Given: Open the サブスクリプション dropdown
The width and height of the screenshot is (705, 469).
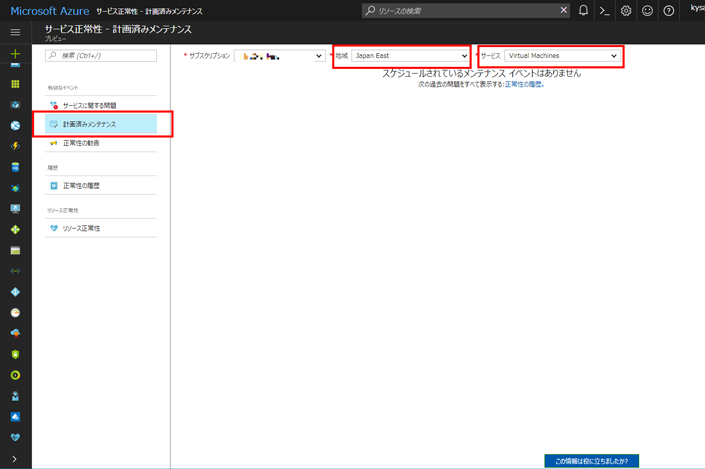Looking at the screenshot, I should click(x=280, y=56).
